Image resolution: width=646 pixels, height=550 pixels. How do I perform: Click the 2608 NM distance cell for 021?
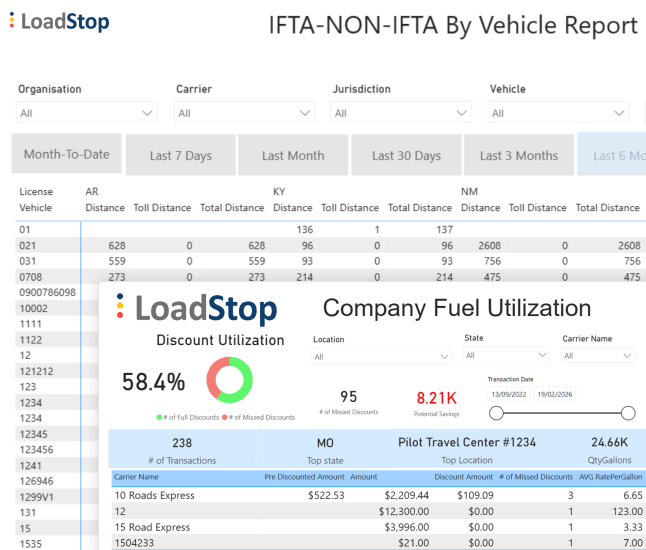(x=489, y=246)
